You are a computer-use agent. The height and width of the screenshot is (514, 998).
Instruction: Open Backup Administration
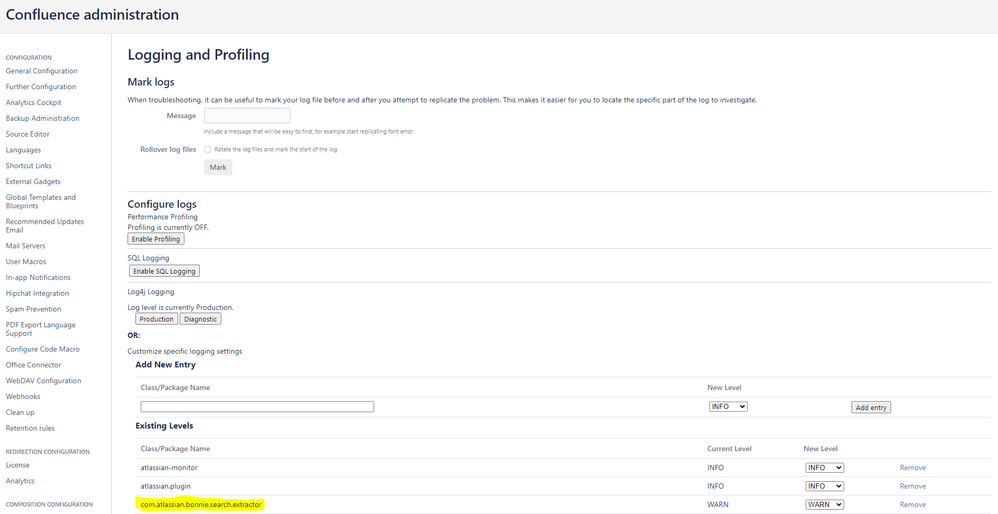43,119
